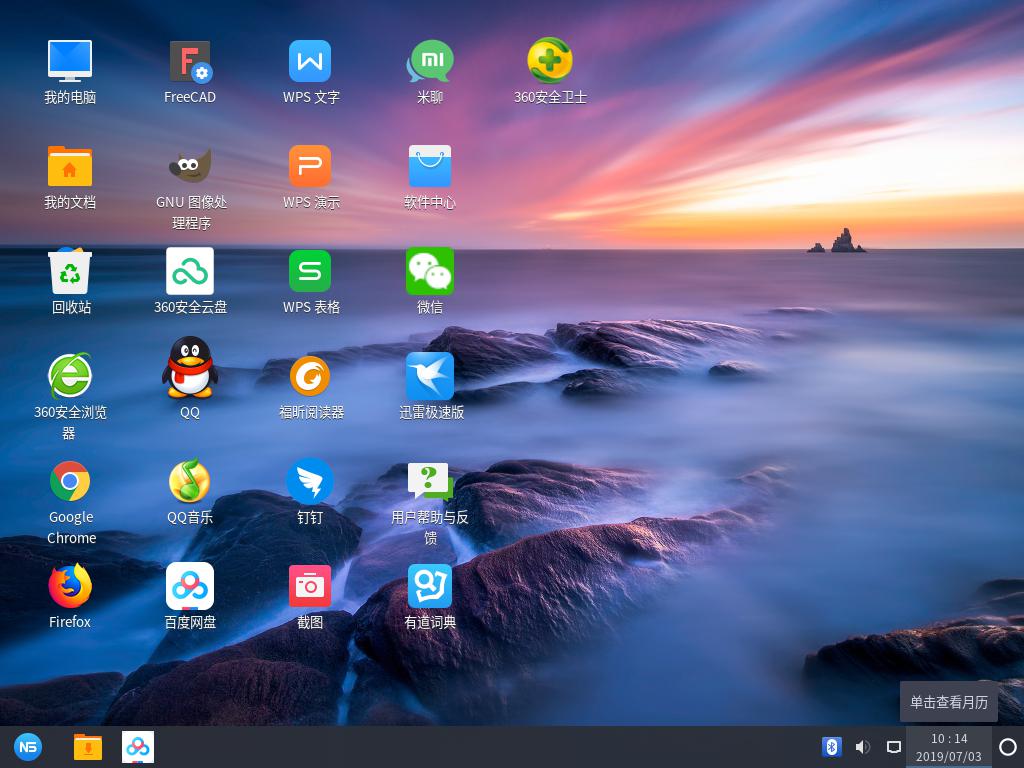
Task: Open 360安全卫士 shortcut
Action: coord(550,62)
